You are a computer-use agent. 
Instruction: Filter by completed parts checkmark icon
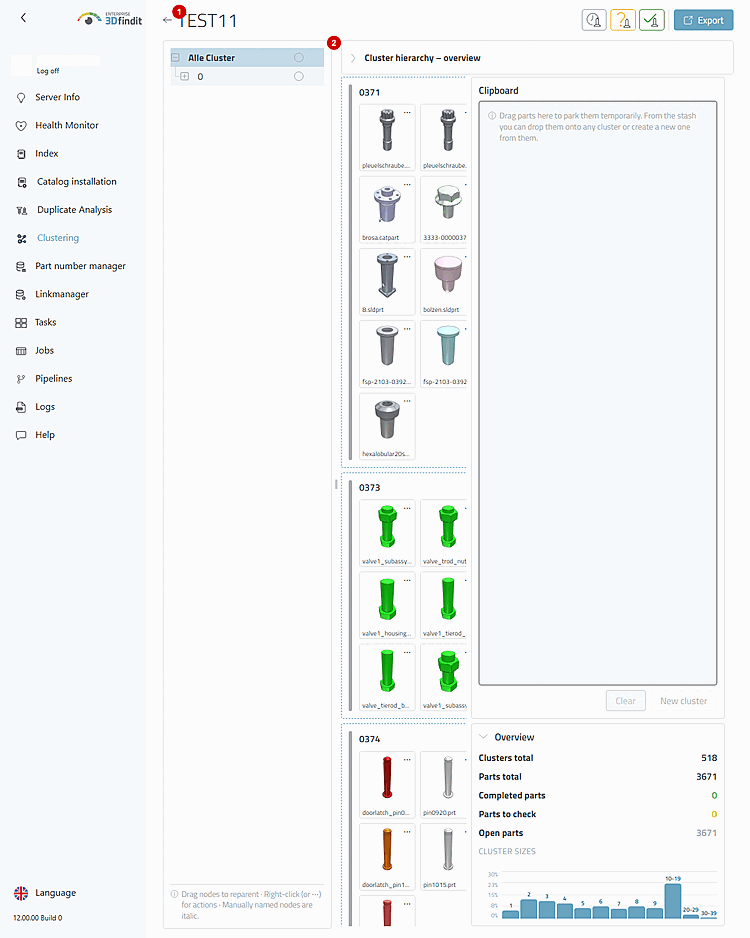tap(651, 20)
